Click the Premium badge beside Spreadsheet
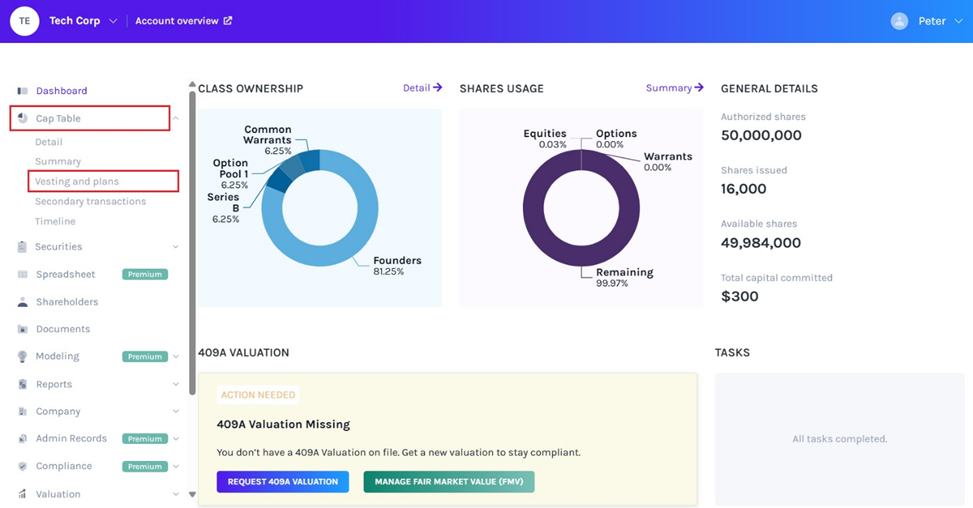 click(145, 274)
